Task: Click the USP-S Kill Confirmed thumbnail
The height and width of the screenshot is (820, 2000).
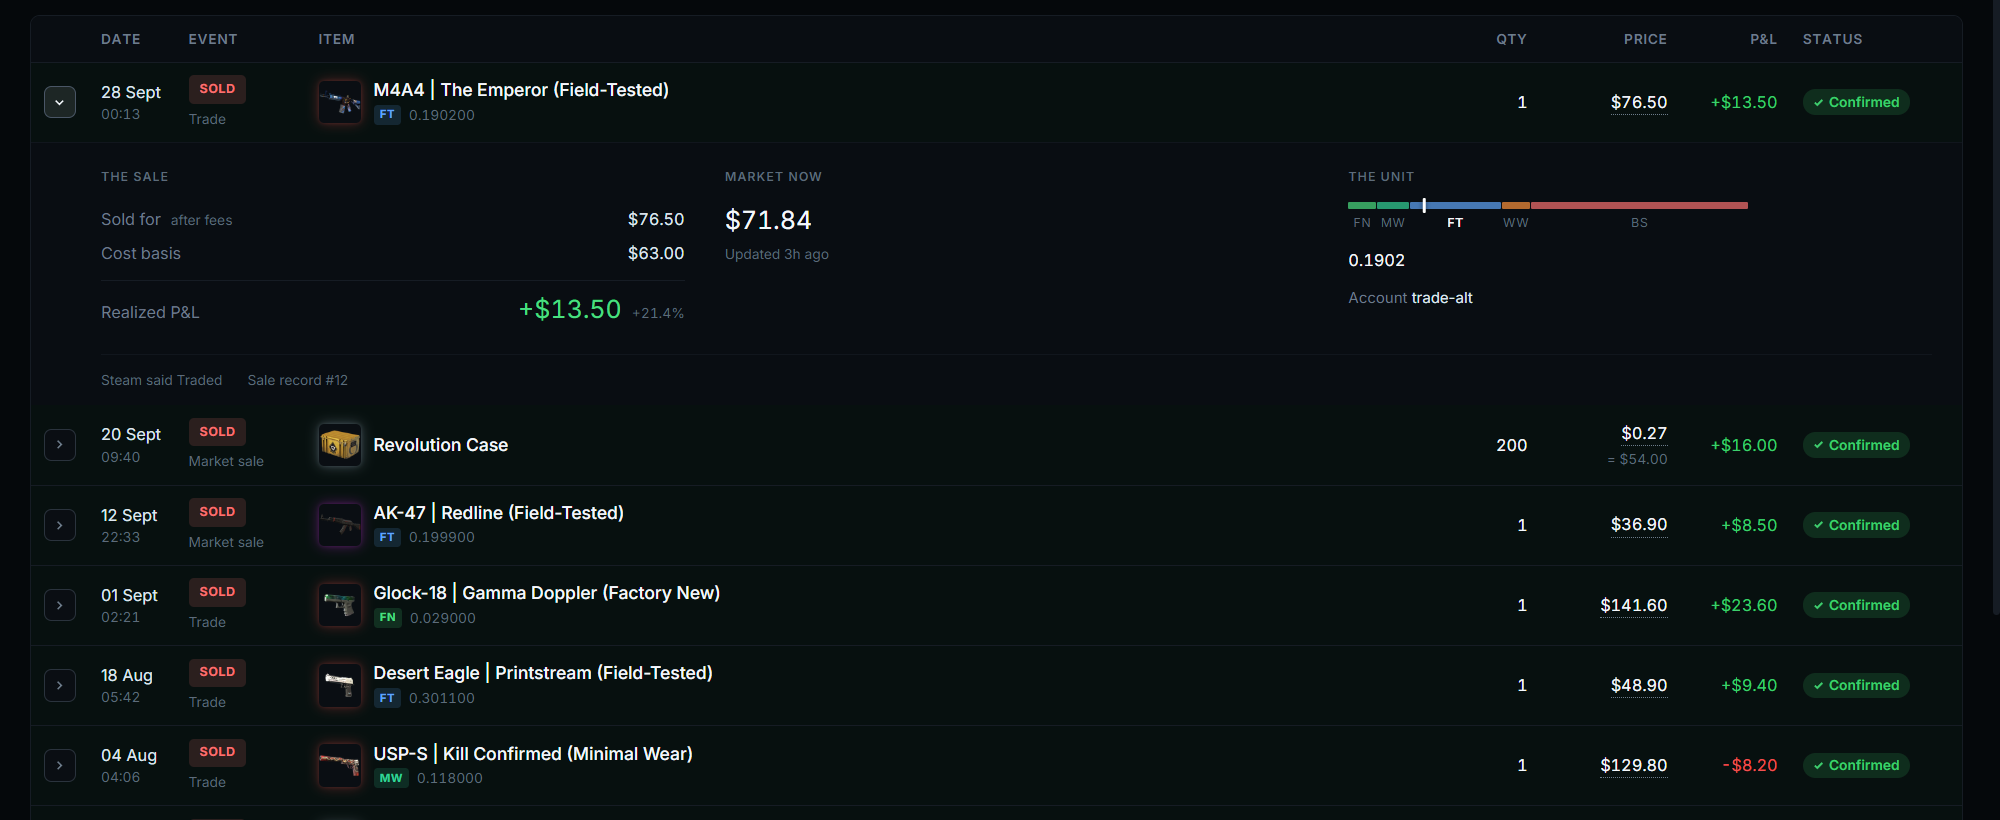Action: click(x=340, y=765)
